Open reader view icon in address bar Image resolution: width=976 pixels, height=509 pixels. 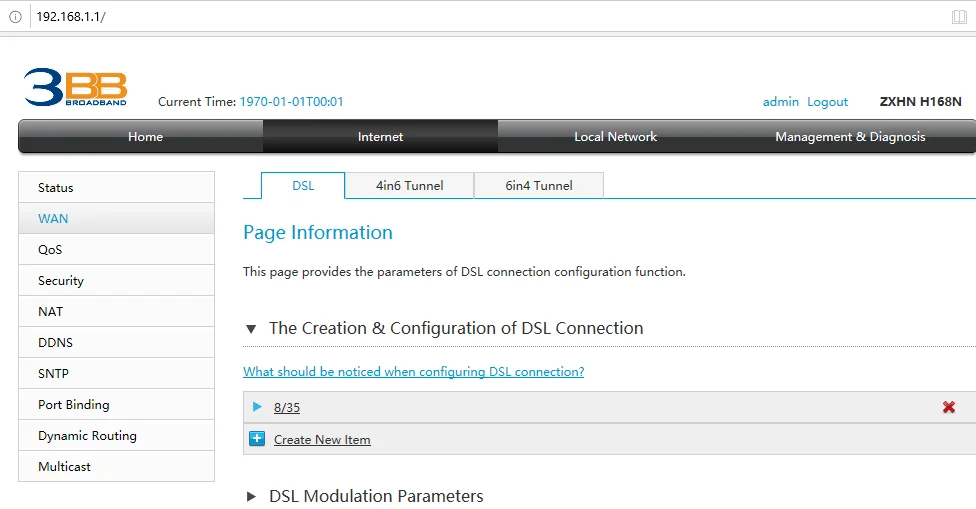pos(959,17)
